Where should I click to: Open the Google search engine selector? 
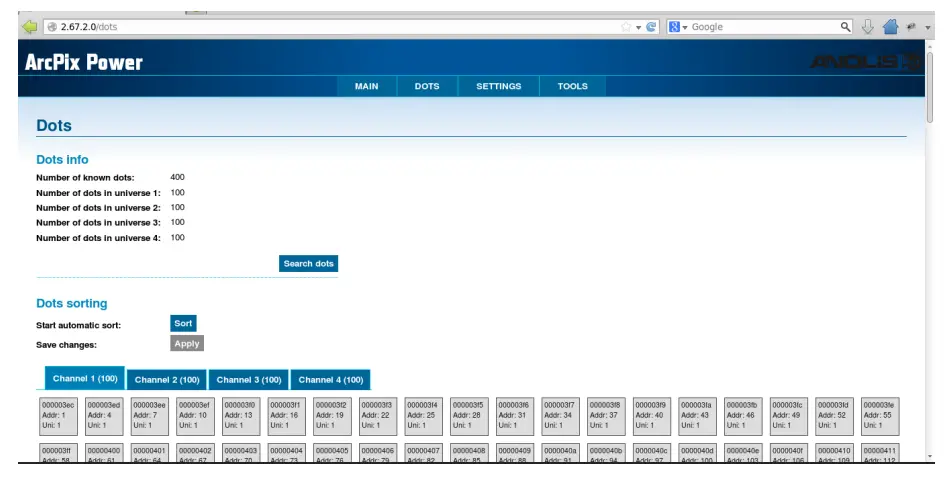[678, 27]
